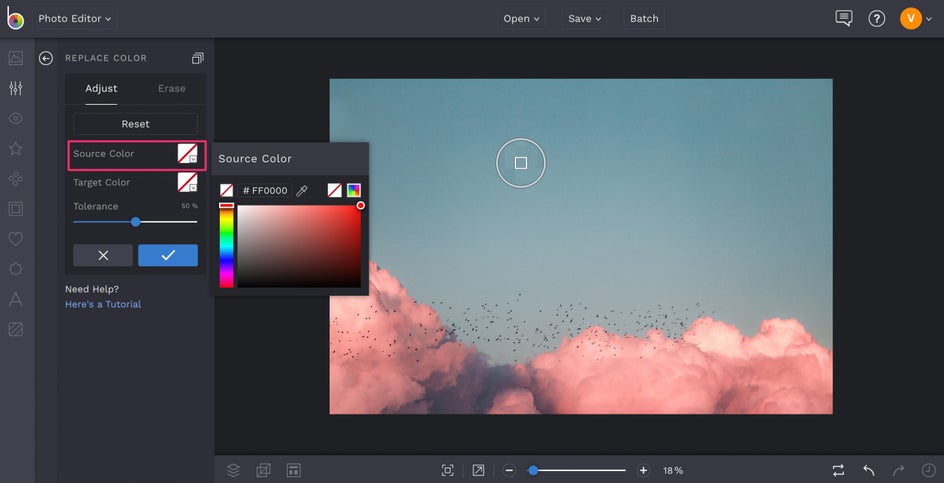Open the help question mark icon

877,18
